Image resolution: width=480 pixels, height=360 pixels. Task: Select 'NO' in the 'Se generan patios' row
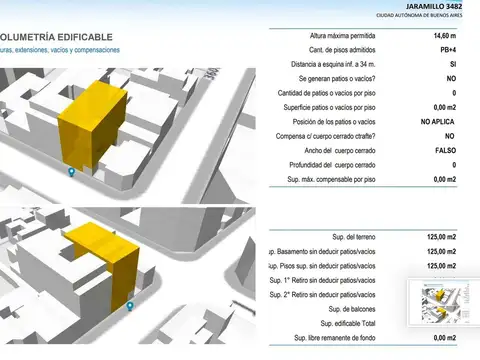point(451,79)
